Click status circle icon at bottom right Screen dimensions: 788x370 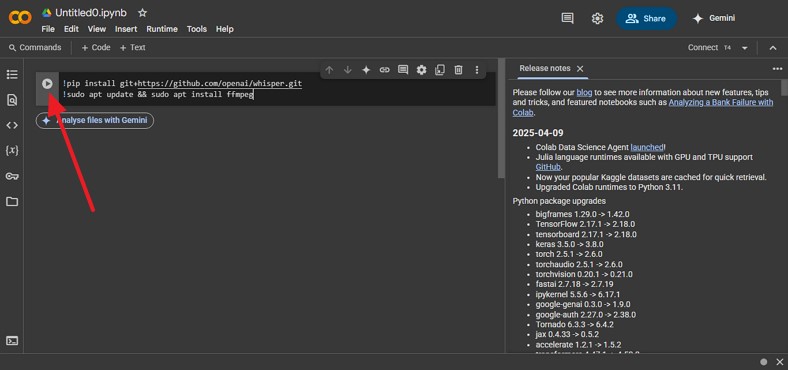(x=764, y=362)
